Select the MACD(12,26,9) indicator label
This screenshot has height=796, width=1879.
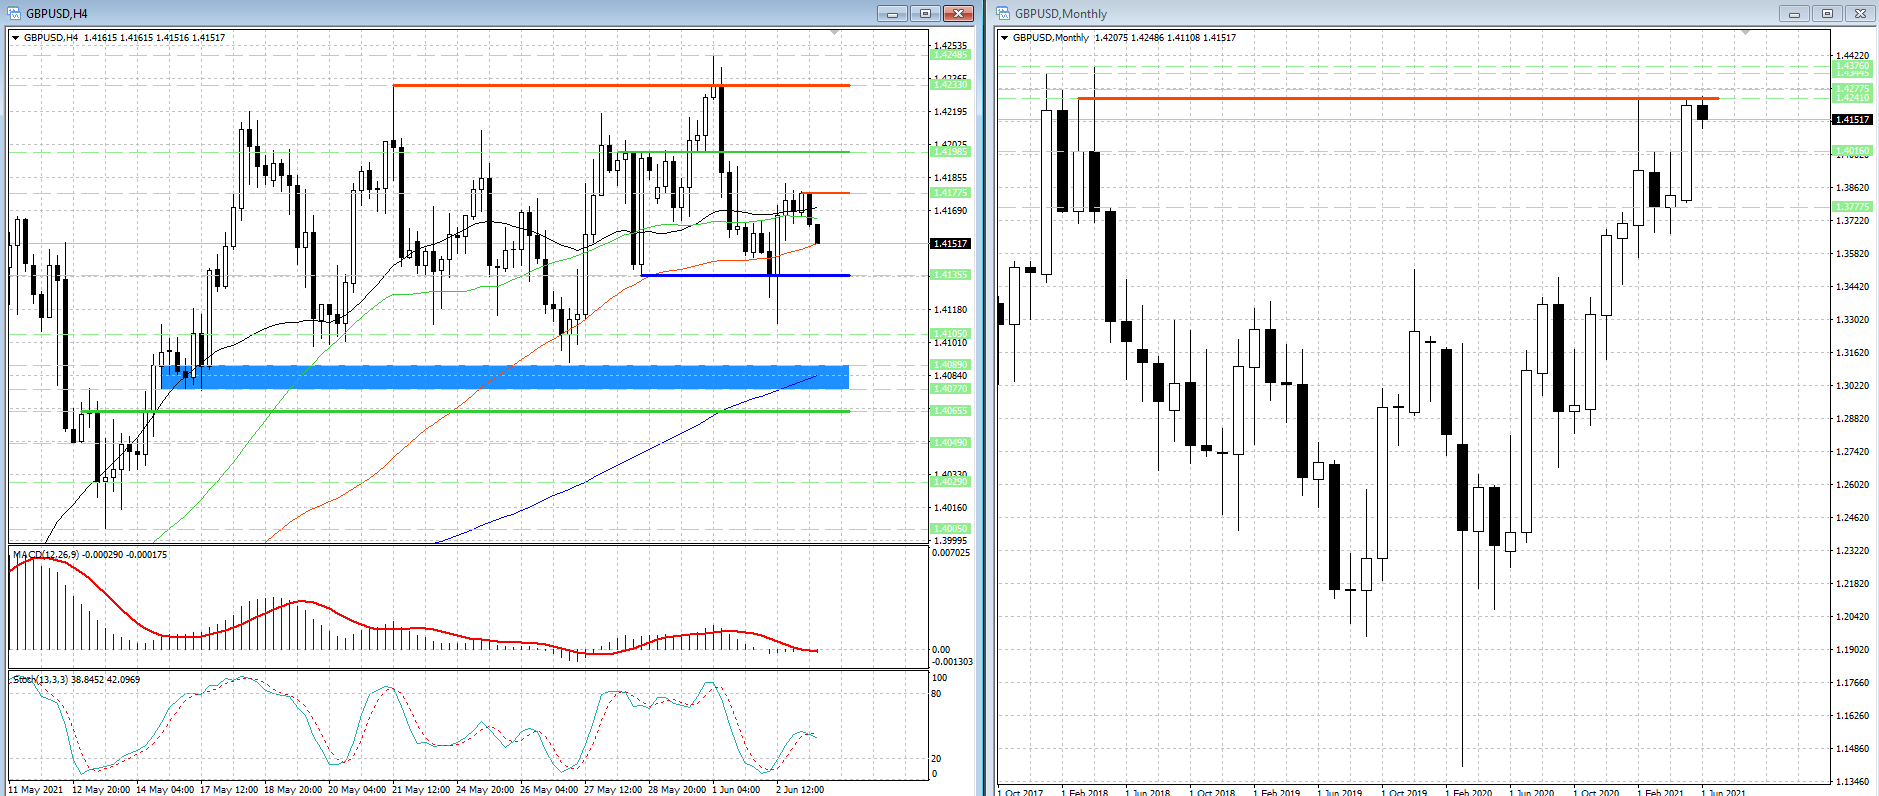point(46,554)
